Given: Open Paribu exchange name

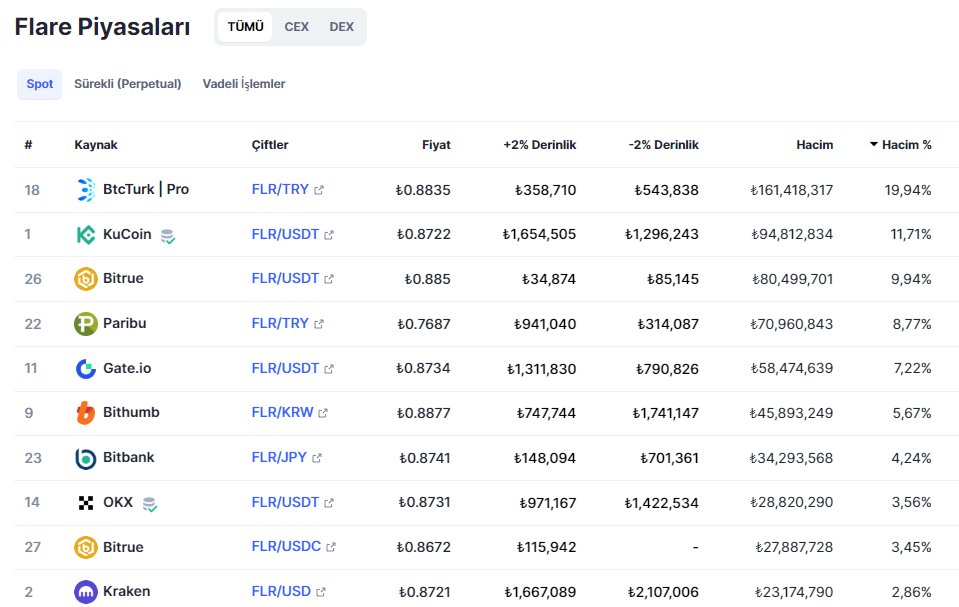Looking at the screenshot, I should pyautogui.click(x=125, y=323).
